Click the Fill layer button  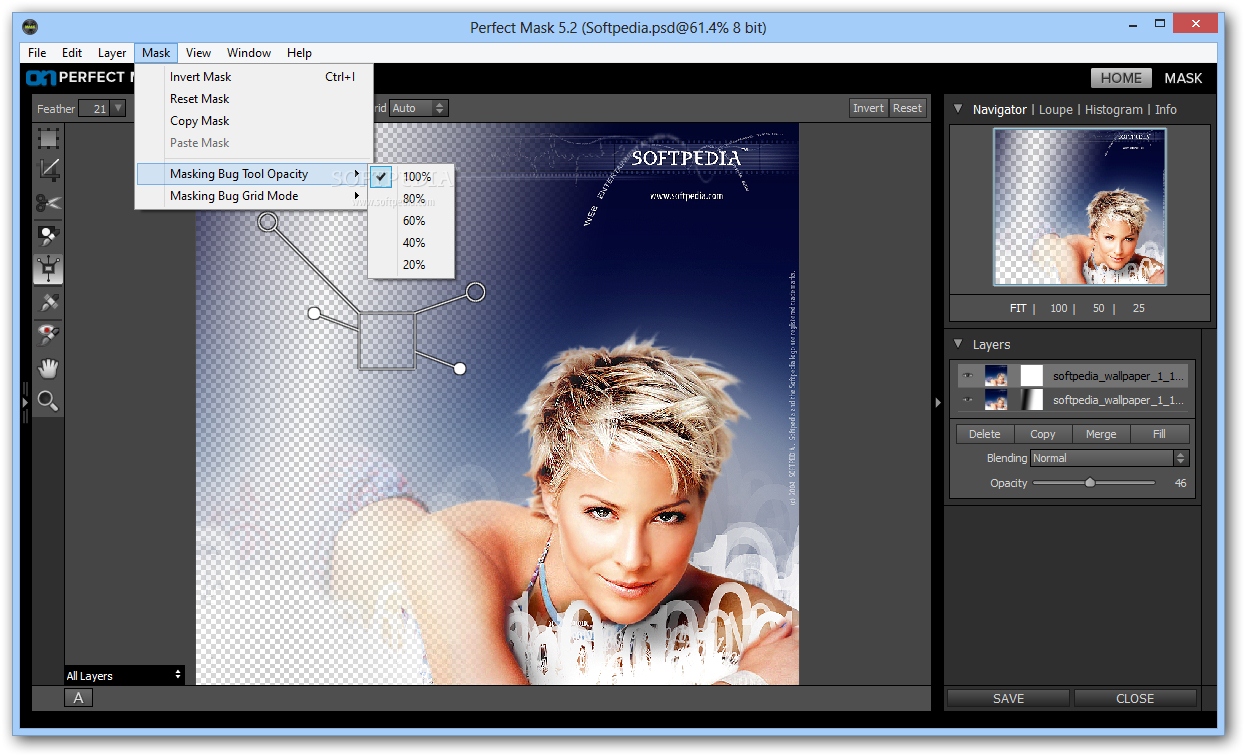[1159, 434]
